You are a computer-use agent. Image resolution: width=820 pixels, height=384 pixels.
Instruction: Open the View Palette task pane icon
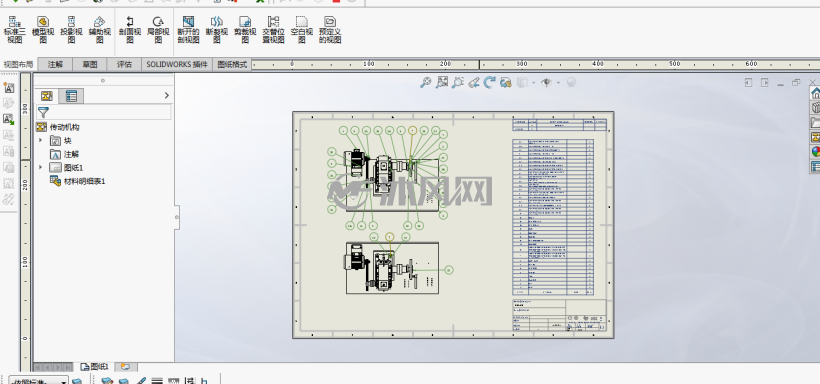click(x=815, y=137)
